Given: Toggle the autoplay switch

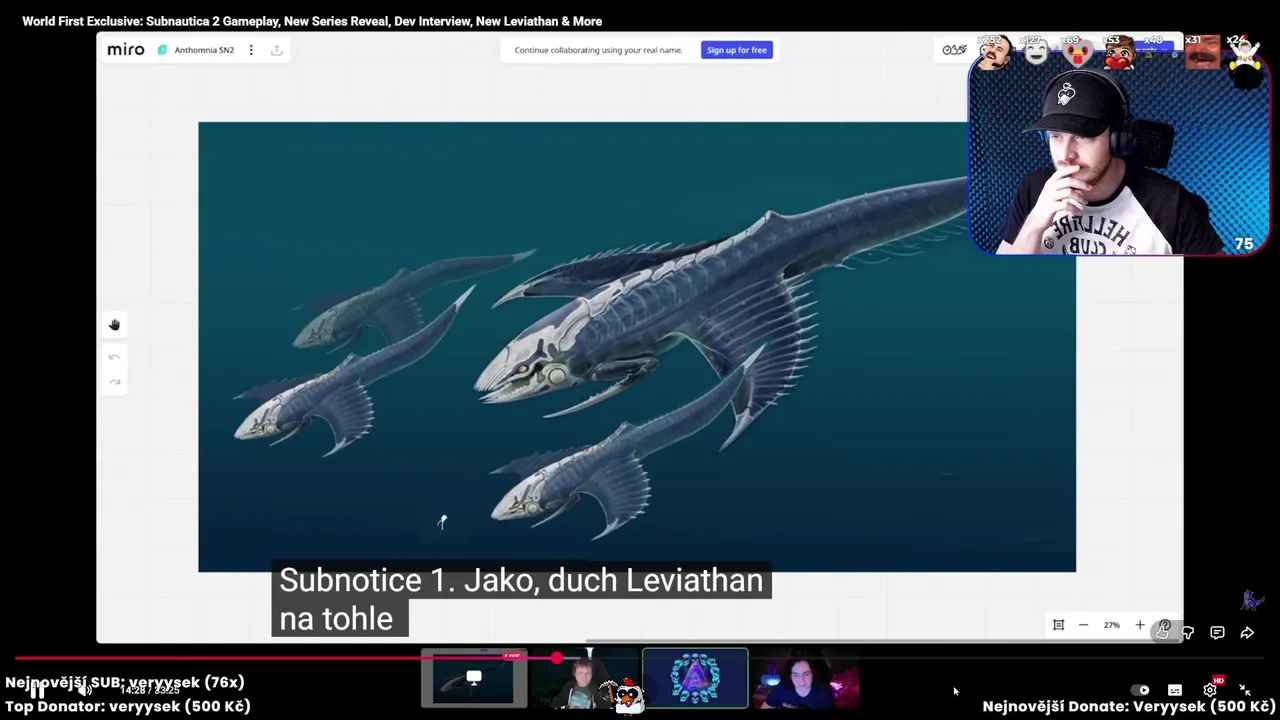Looking at the screenshot, I should pos(1140,690).
